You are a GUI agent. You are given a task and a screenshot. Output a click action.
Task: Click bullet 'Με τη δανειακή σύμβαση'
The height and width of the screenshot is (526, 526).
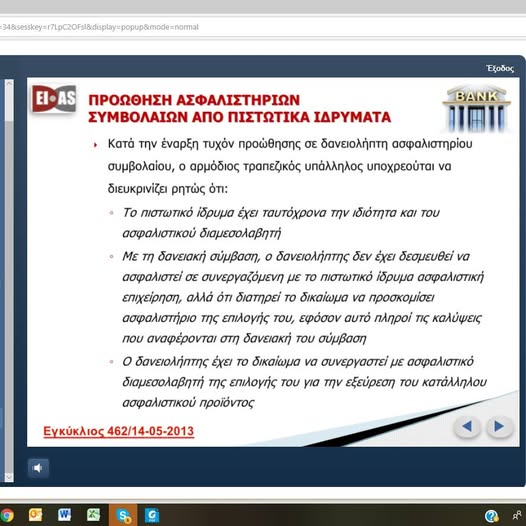[192, 256]
